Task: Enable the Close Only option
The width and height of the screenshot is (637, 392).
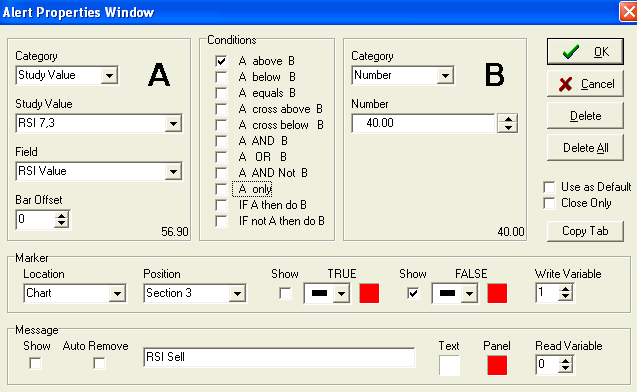Action: 549,203
